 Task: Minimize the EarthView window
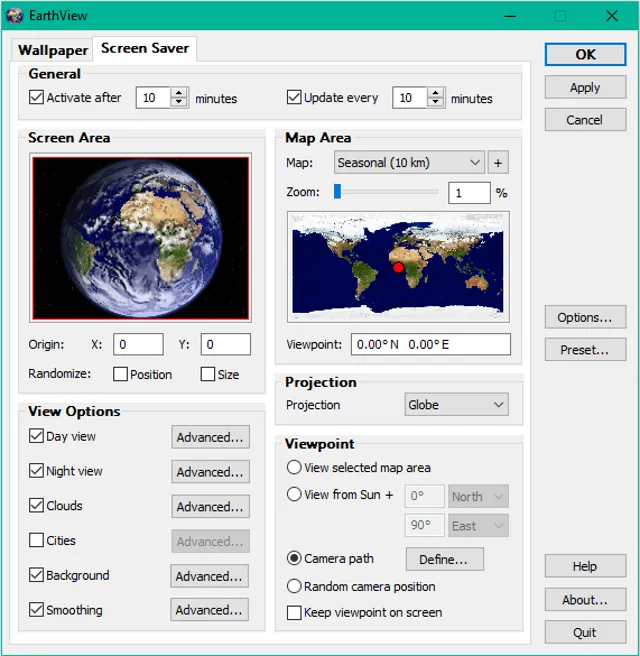[509, 16]
